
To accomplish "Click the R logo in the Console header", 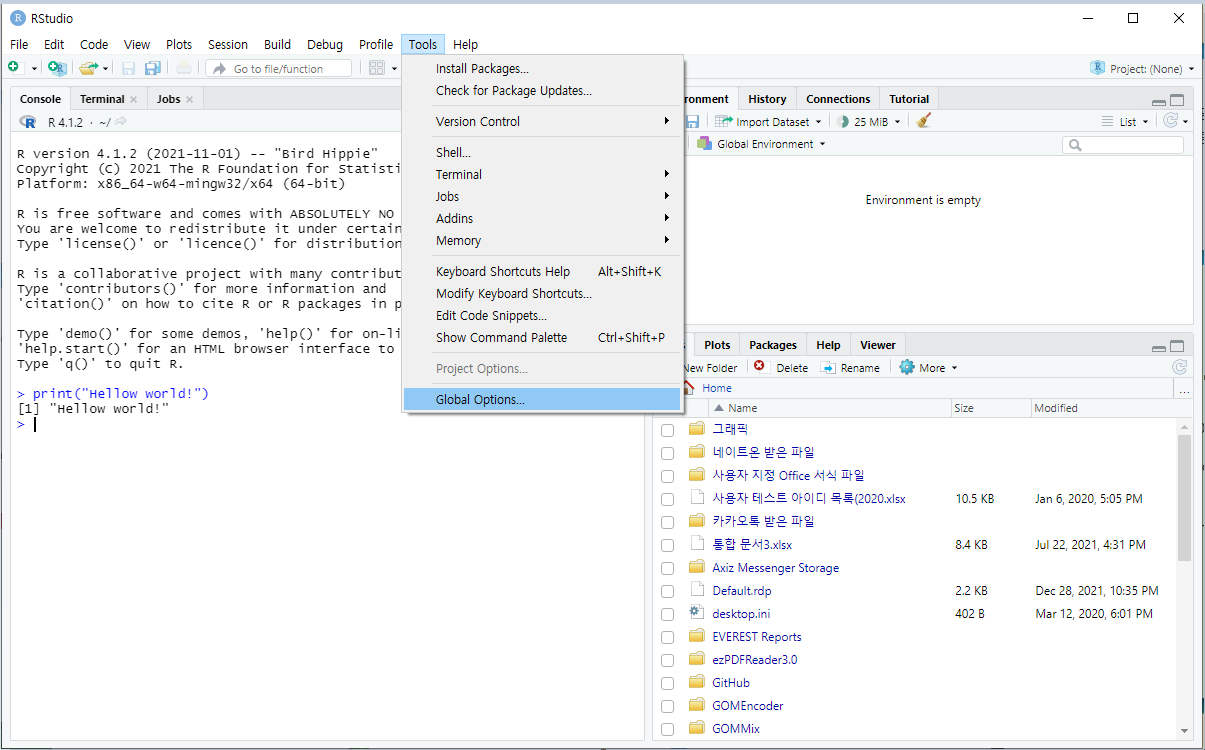I will pyautogui.click(x=28, y=122).
